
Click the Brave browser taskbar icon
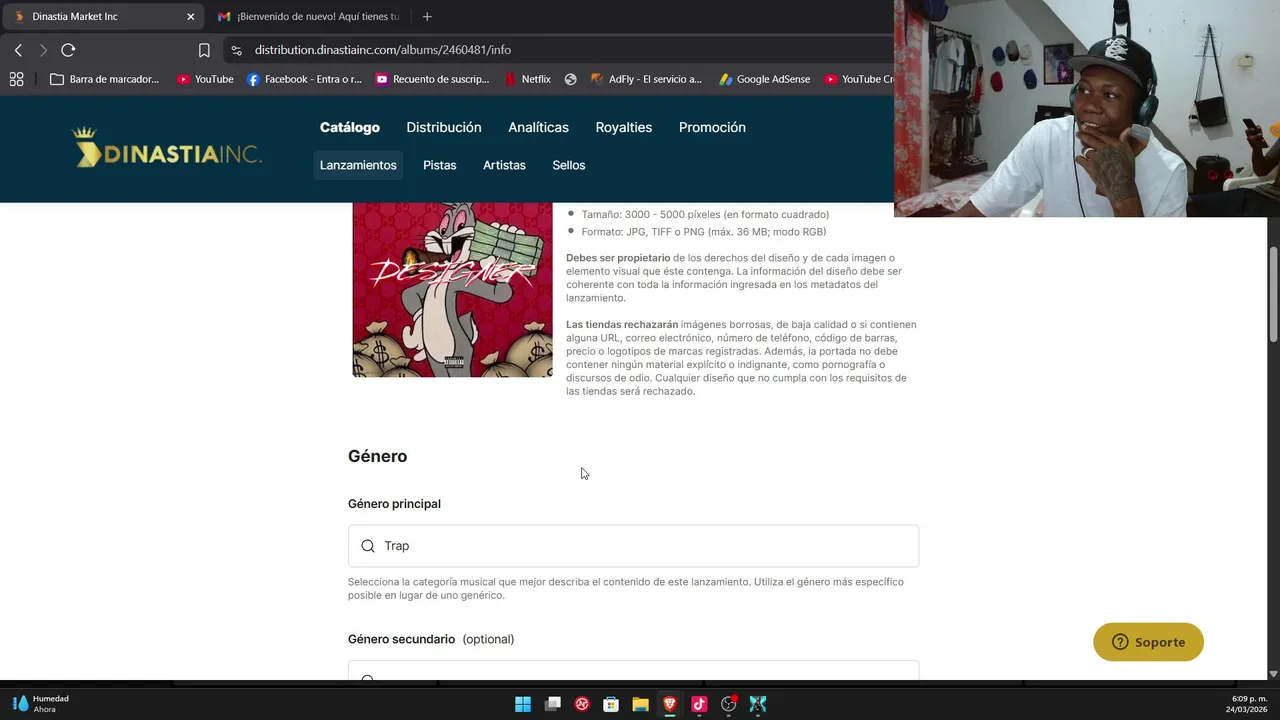pos(670,704)
